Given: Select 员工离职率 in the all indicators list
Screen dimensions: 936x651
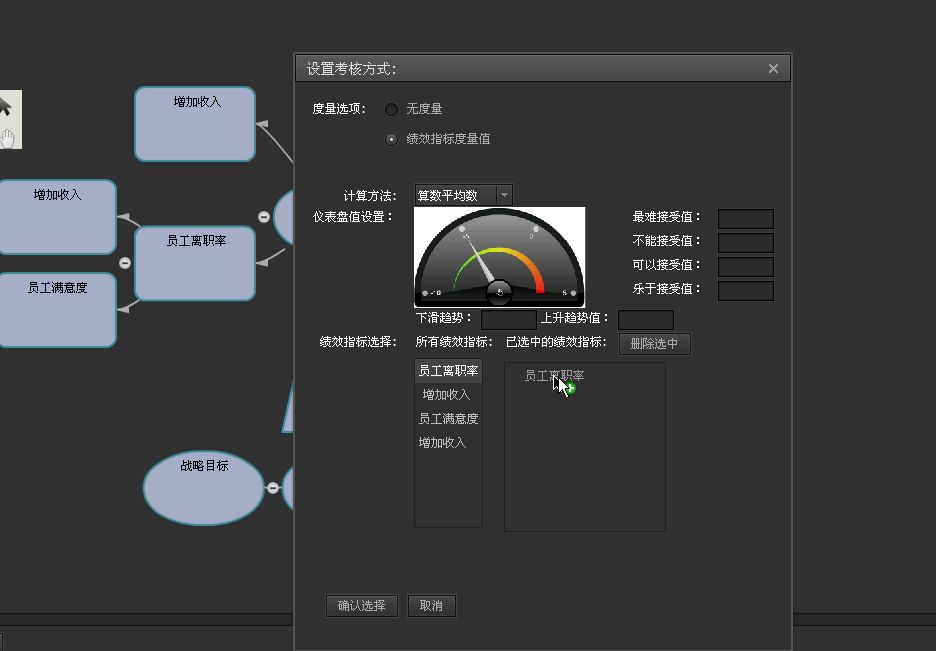Looking at the screenshot, I should click(x=448, y=371).
